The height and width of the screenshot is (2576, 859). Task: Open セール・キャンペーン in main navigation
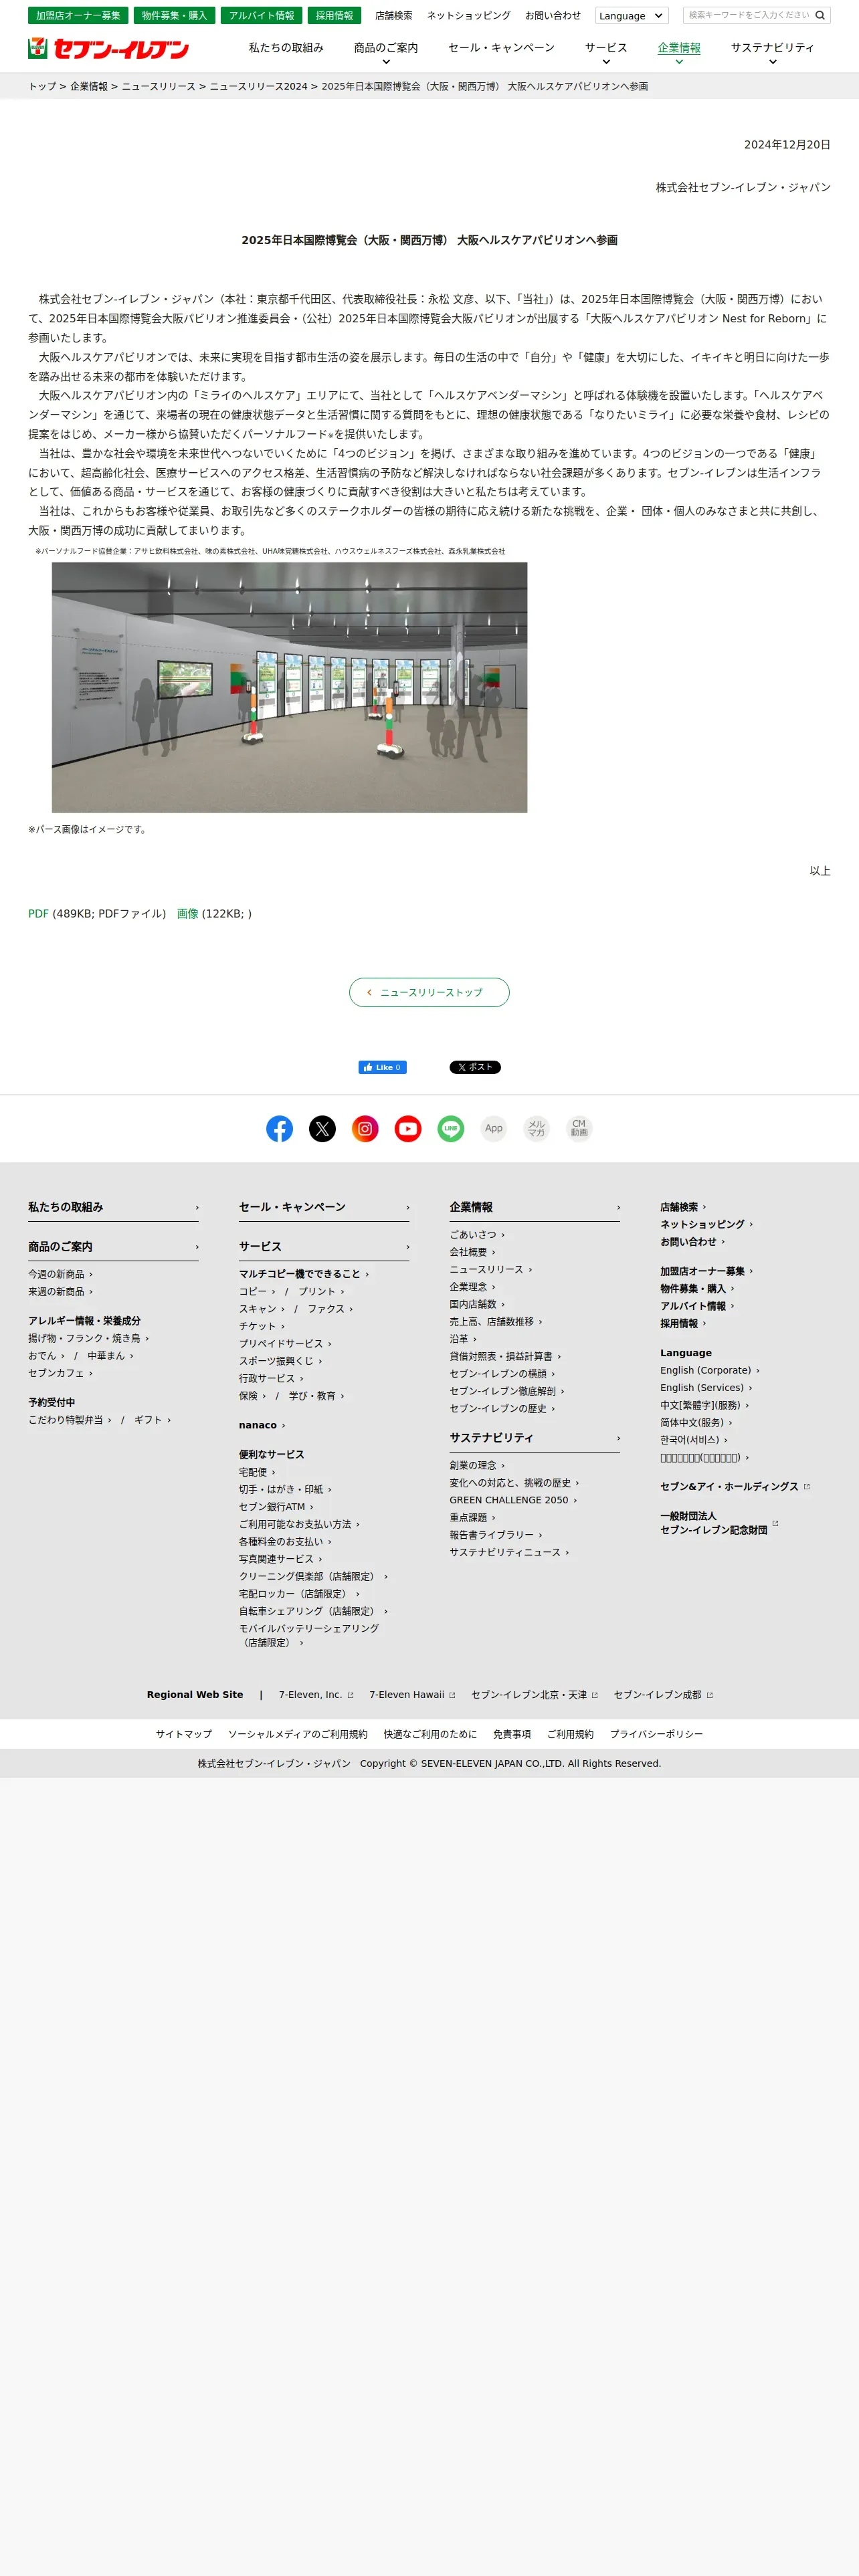[501, 48]
